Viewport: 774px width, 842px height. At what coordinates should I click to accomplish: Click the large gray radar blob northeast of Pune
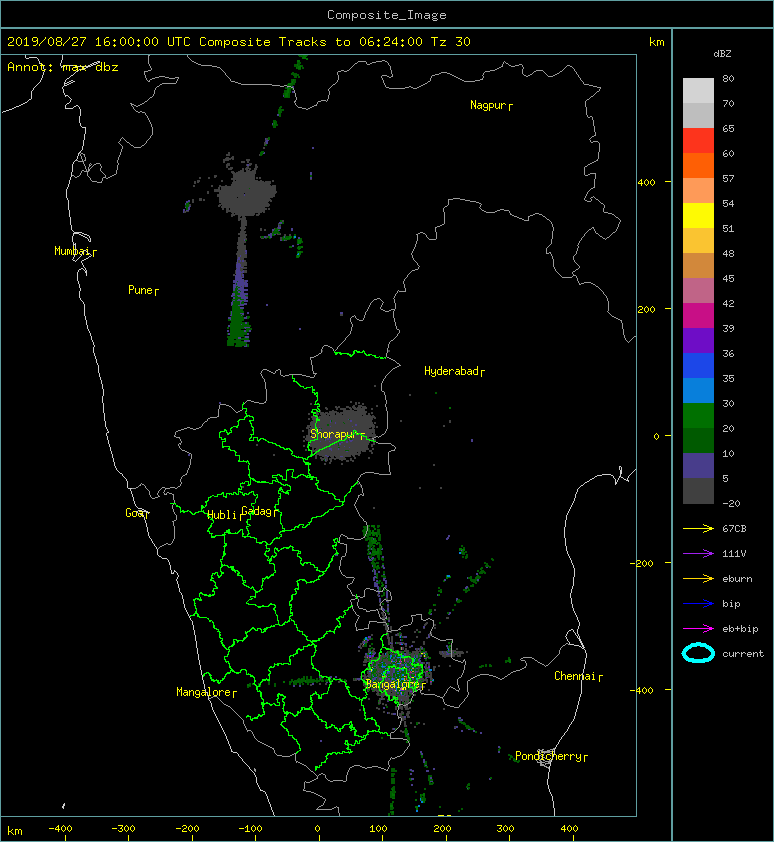(247, 193)
